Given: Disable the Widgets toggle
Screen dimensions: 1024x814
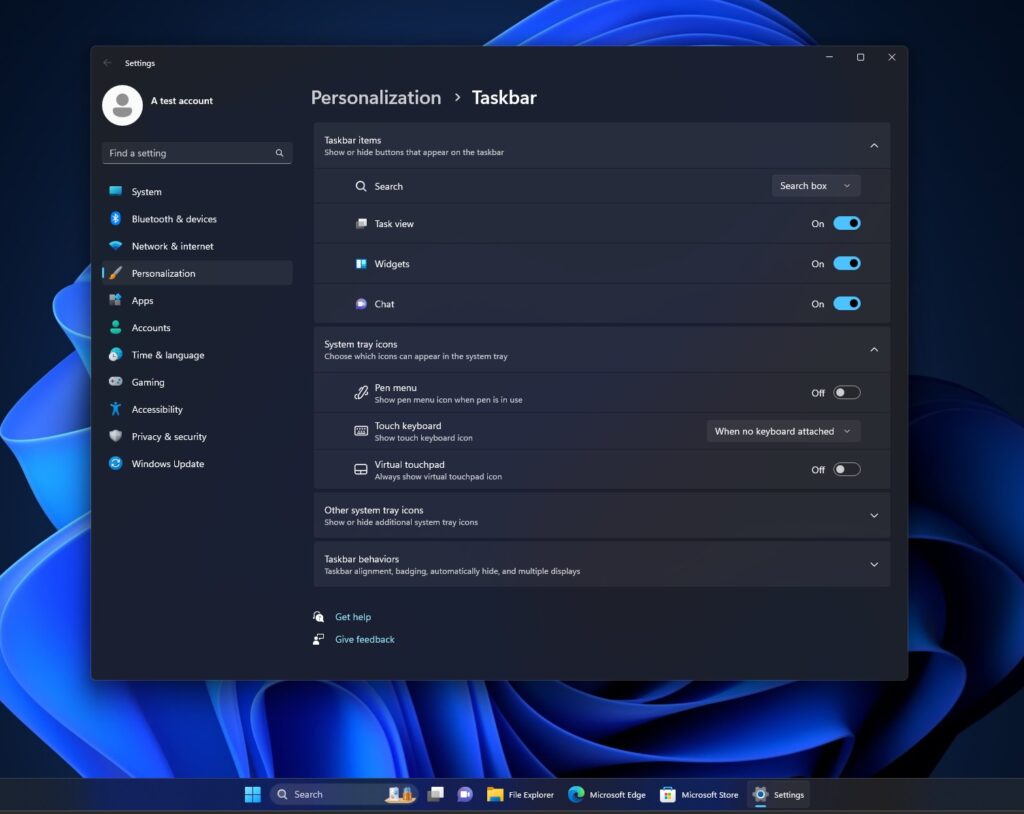Looking at the screenshot, I should click(x=845, y=263).
